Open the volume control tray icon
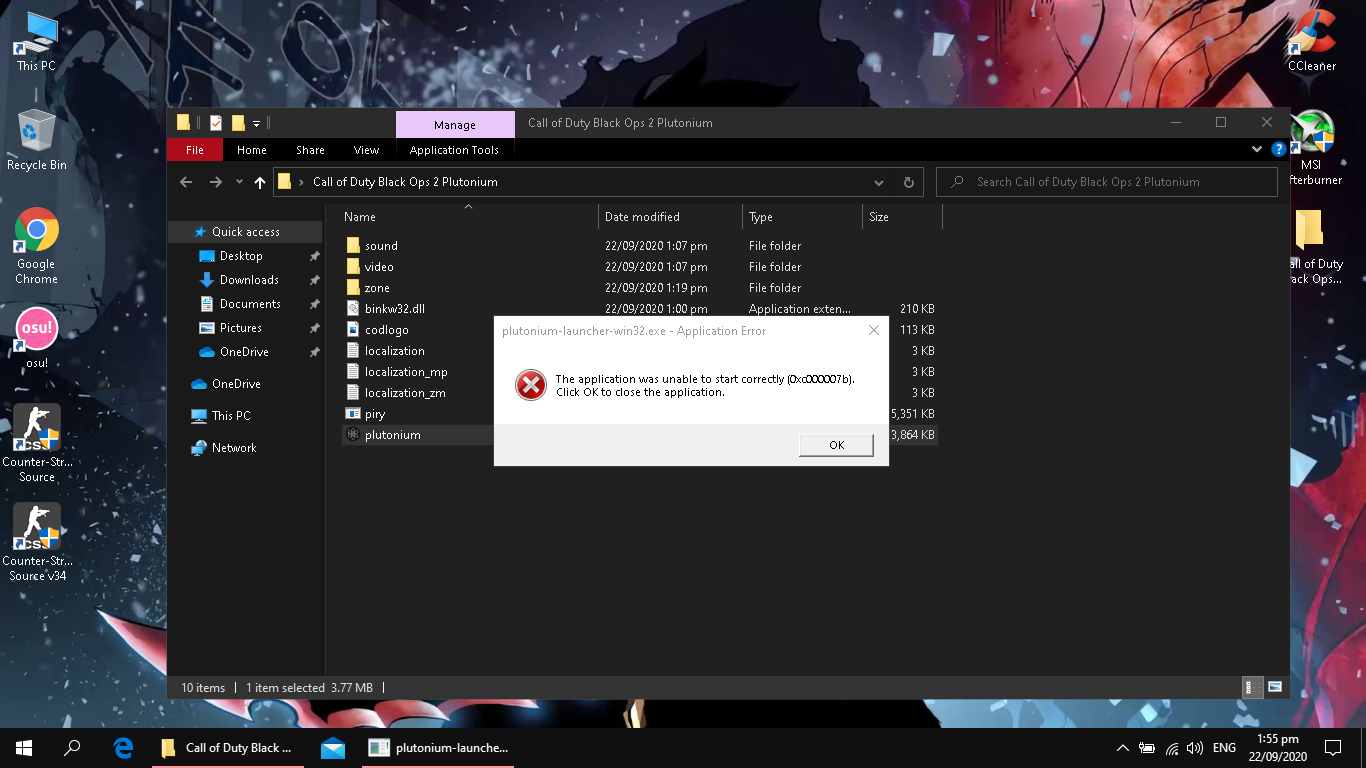This screenshot has width=1366, height=768. coord(1194,747)
